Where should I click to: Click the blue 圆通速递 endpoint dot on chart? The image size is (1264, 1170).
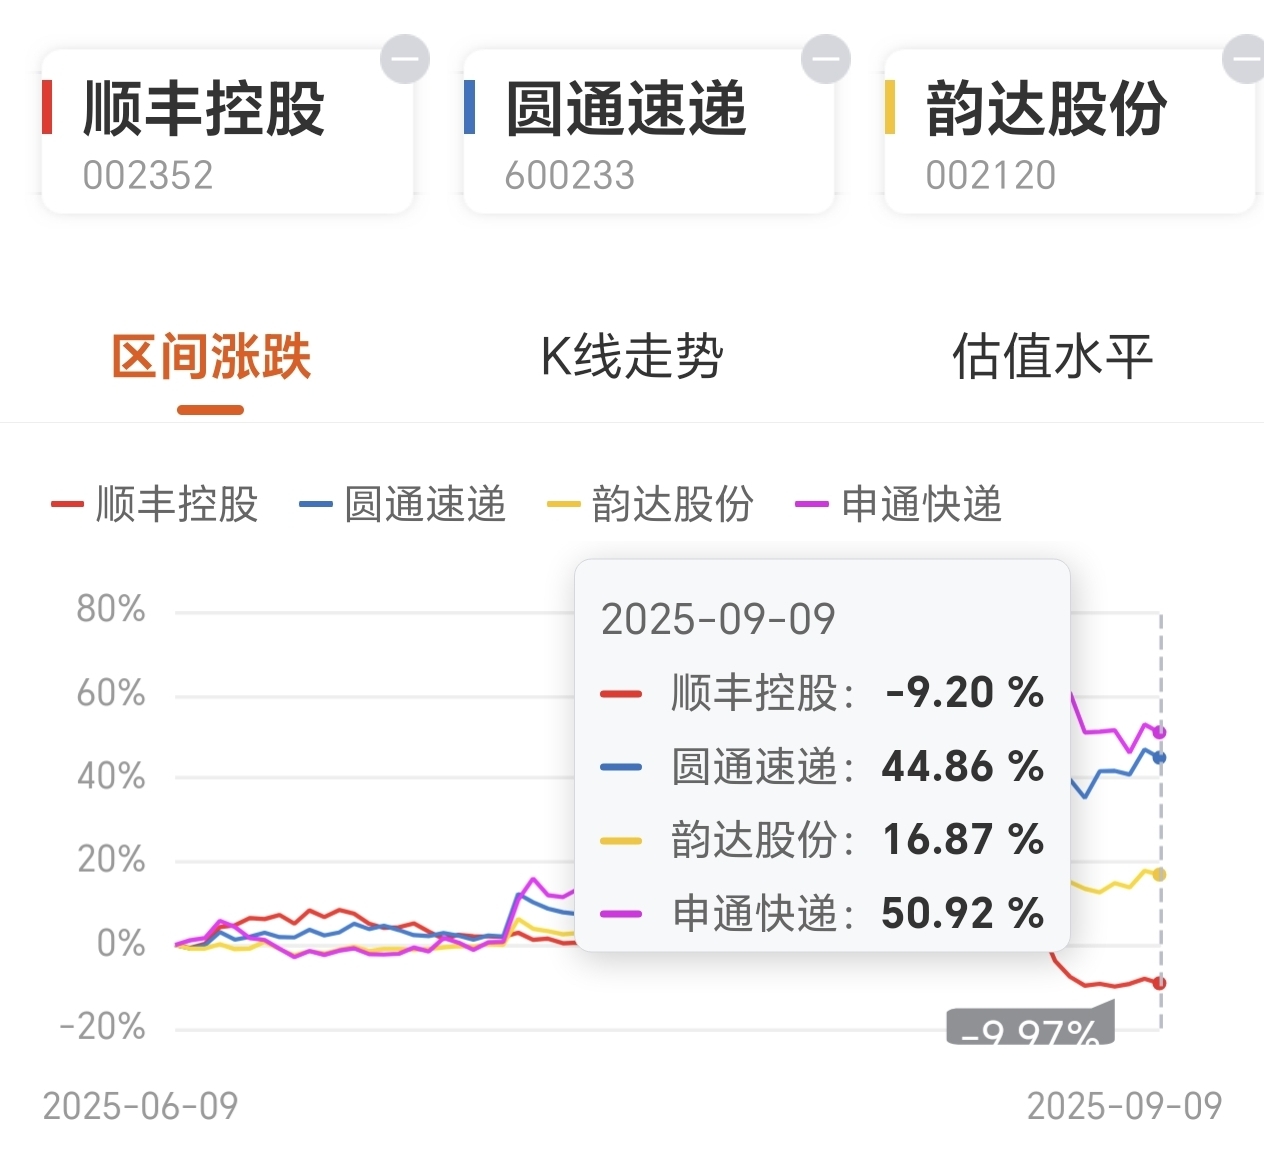pos(1160,758)
